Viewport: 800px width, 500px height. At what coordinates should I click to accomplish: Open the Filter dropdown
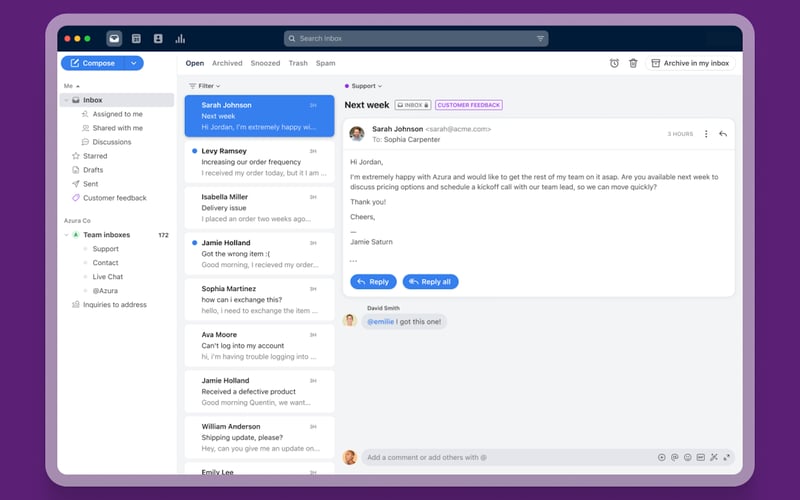tap(205, 86)
